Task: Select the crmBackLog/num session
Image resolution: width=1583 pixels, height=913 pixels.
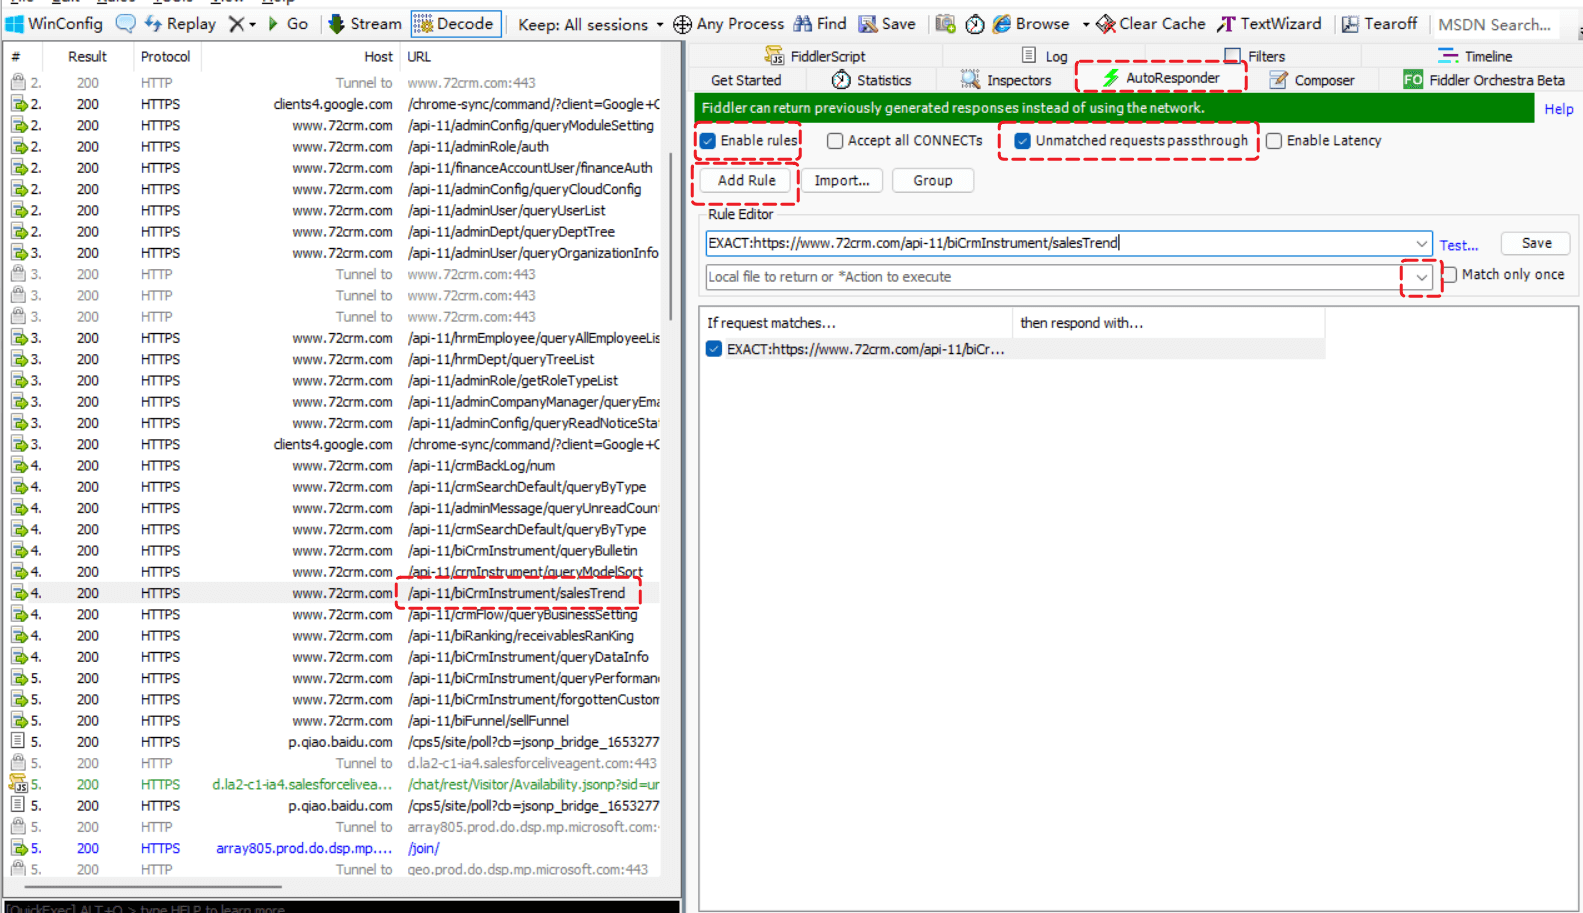Action: tap(333, 465)
